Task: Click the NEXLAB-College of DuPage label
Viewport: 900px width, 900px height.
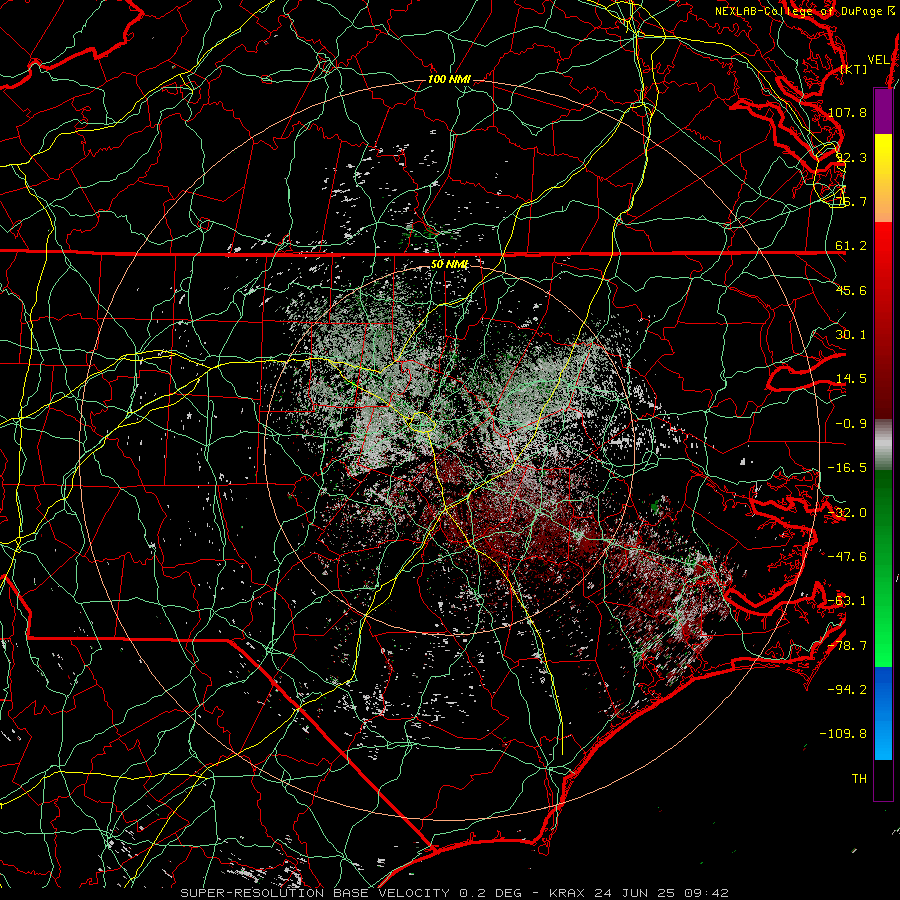Action: [802, 11]
